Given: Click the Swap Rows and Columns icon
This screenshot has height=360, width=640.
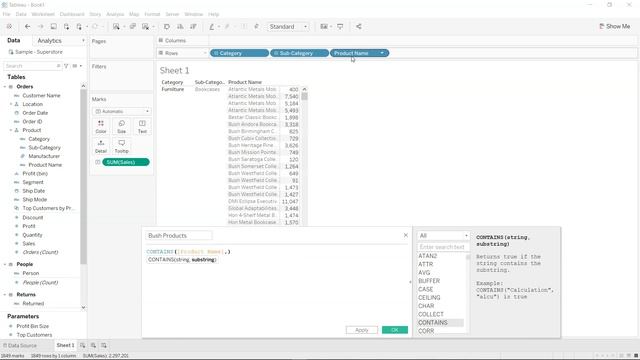Looking at the screenshot, I should (167, 27).
